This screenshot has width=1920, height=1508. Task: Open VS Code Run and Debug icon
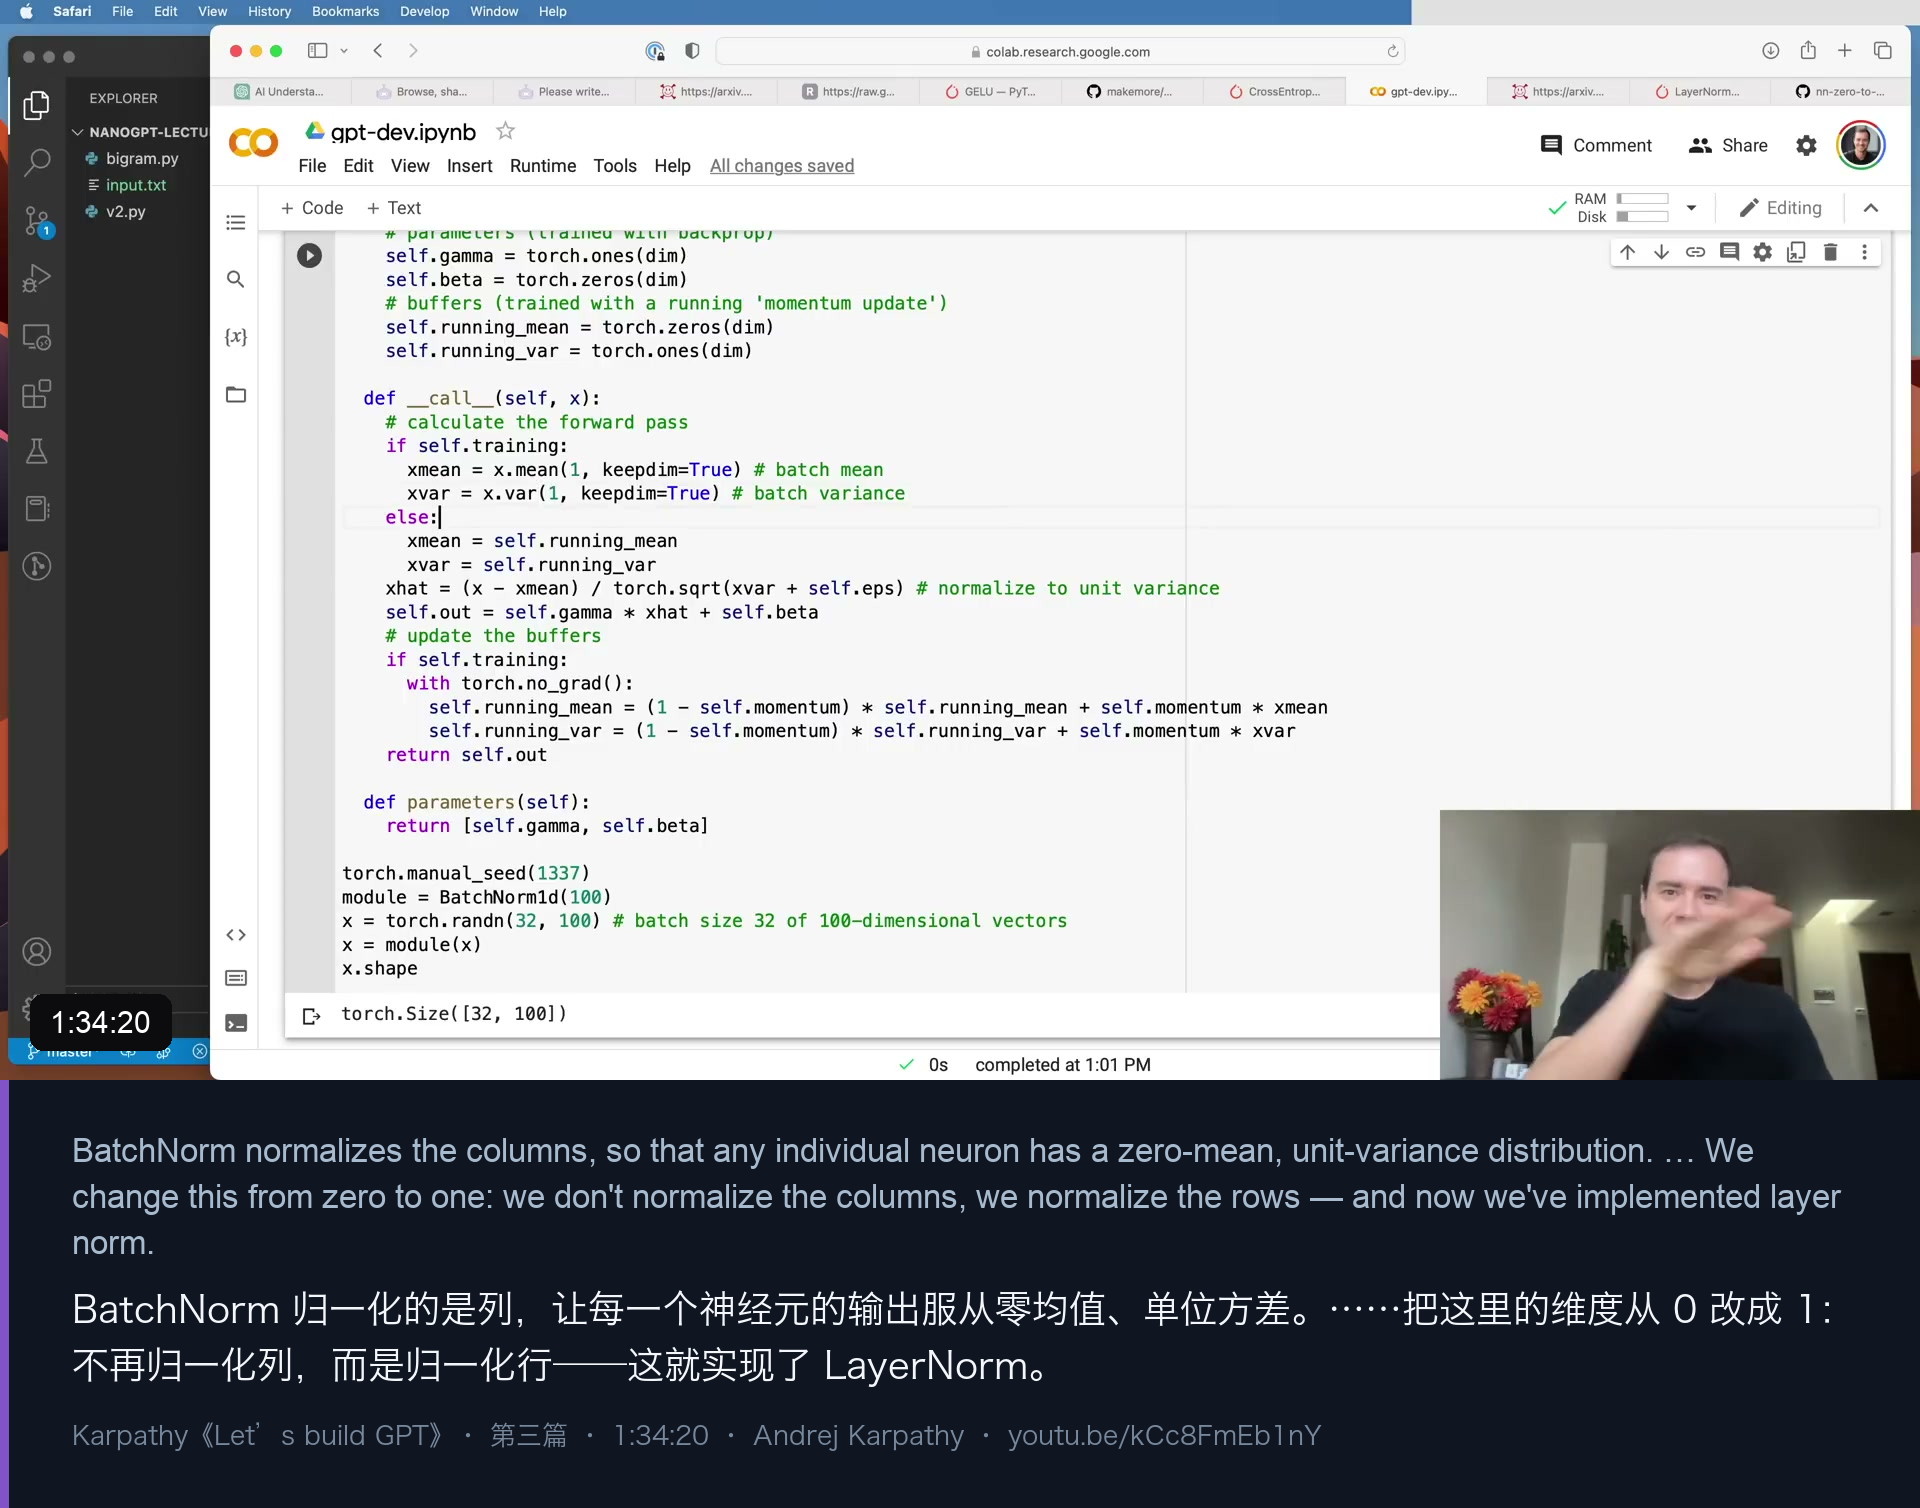[x=37, y=278]
